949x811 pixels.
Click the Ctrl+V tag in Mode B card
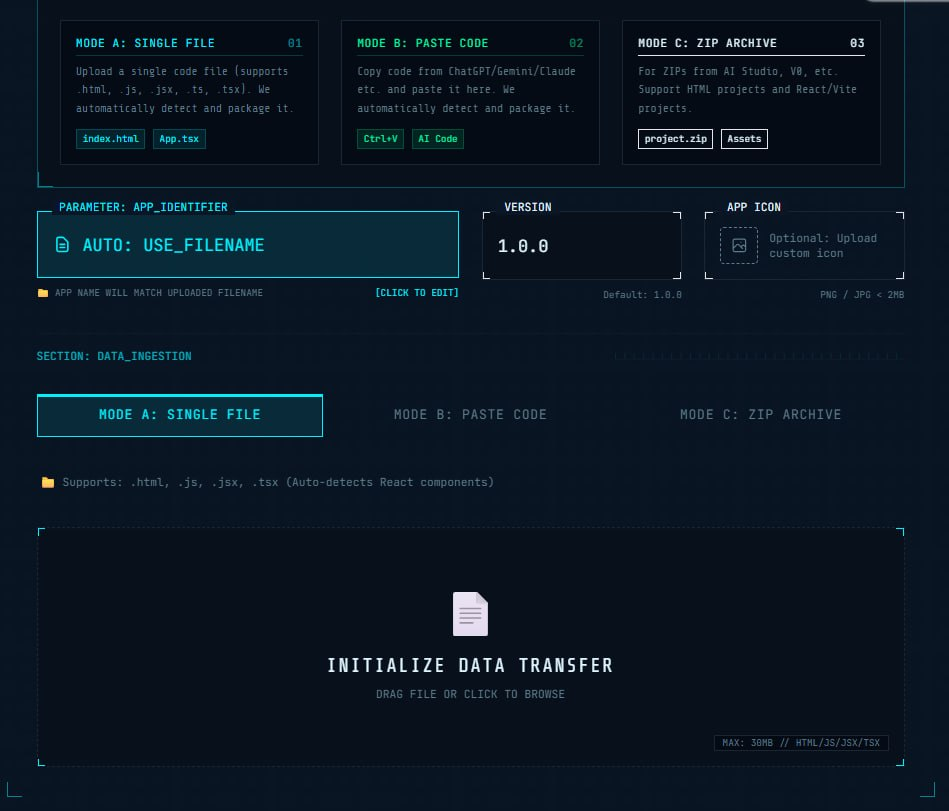click(380, 139)
